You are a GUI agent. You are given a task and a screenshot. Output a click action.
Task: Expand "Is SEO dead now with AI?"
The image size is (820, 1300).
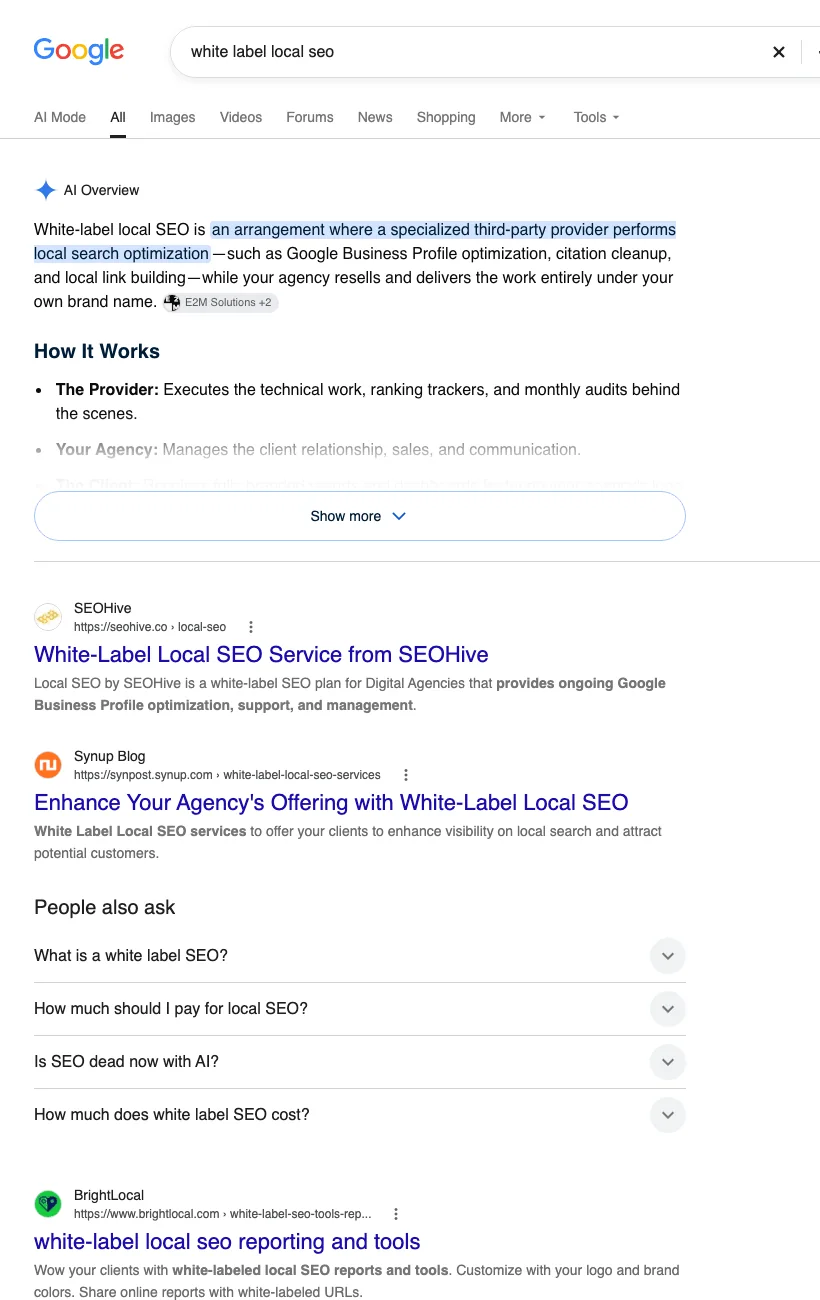(360, 1062)
